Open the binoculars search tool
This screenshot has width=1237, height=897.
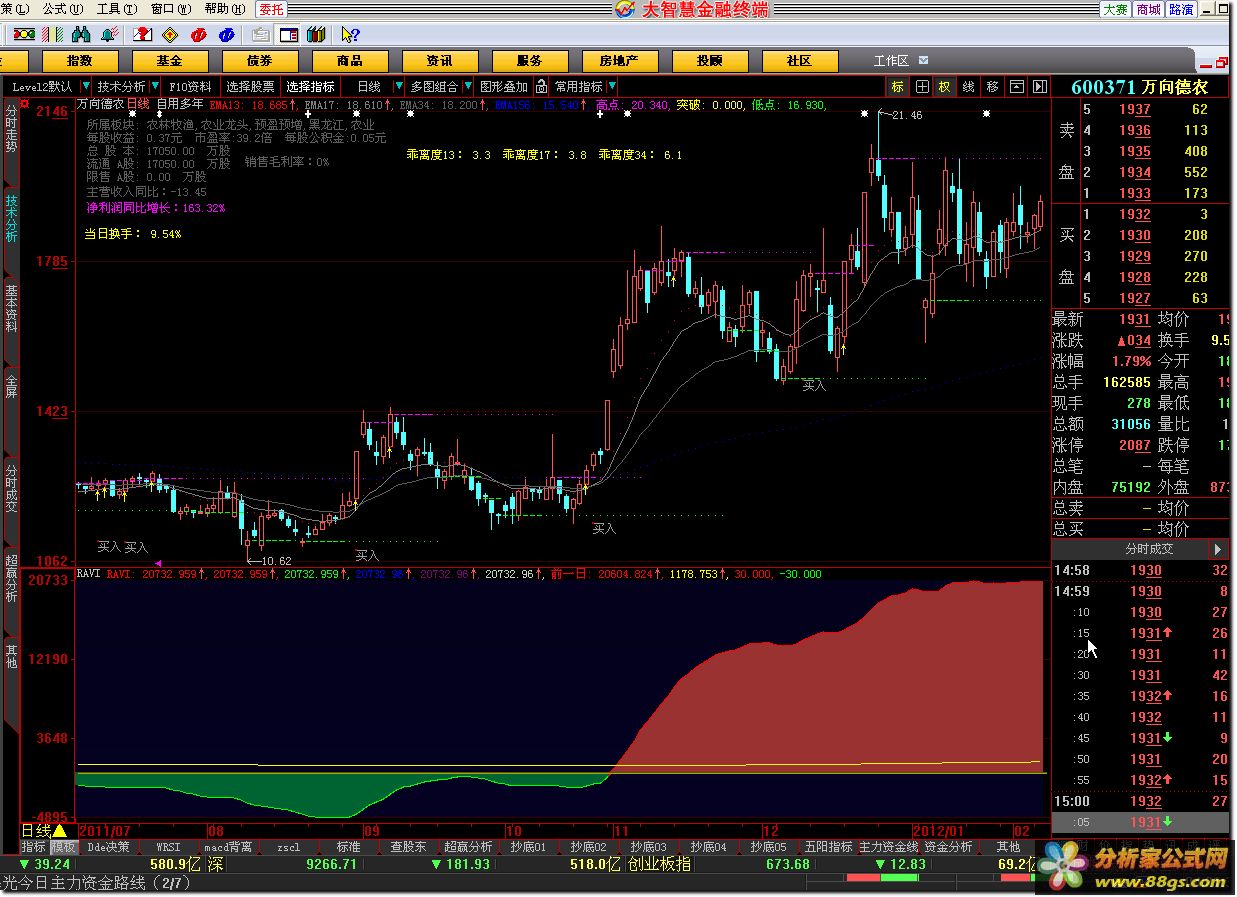pos(81,34)
